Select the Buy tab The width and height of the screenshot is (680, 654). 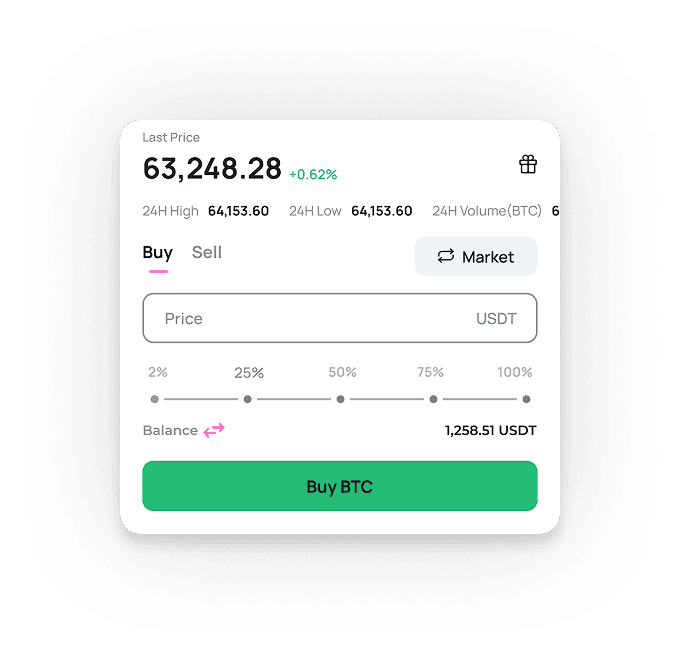(x=158, y=253)
